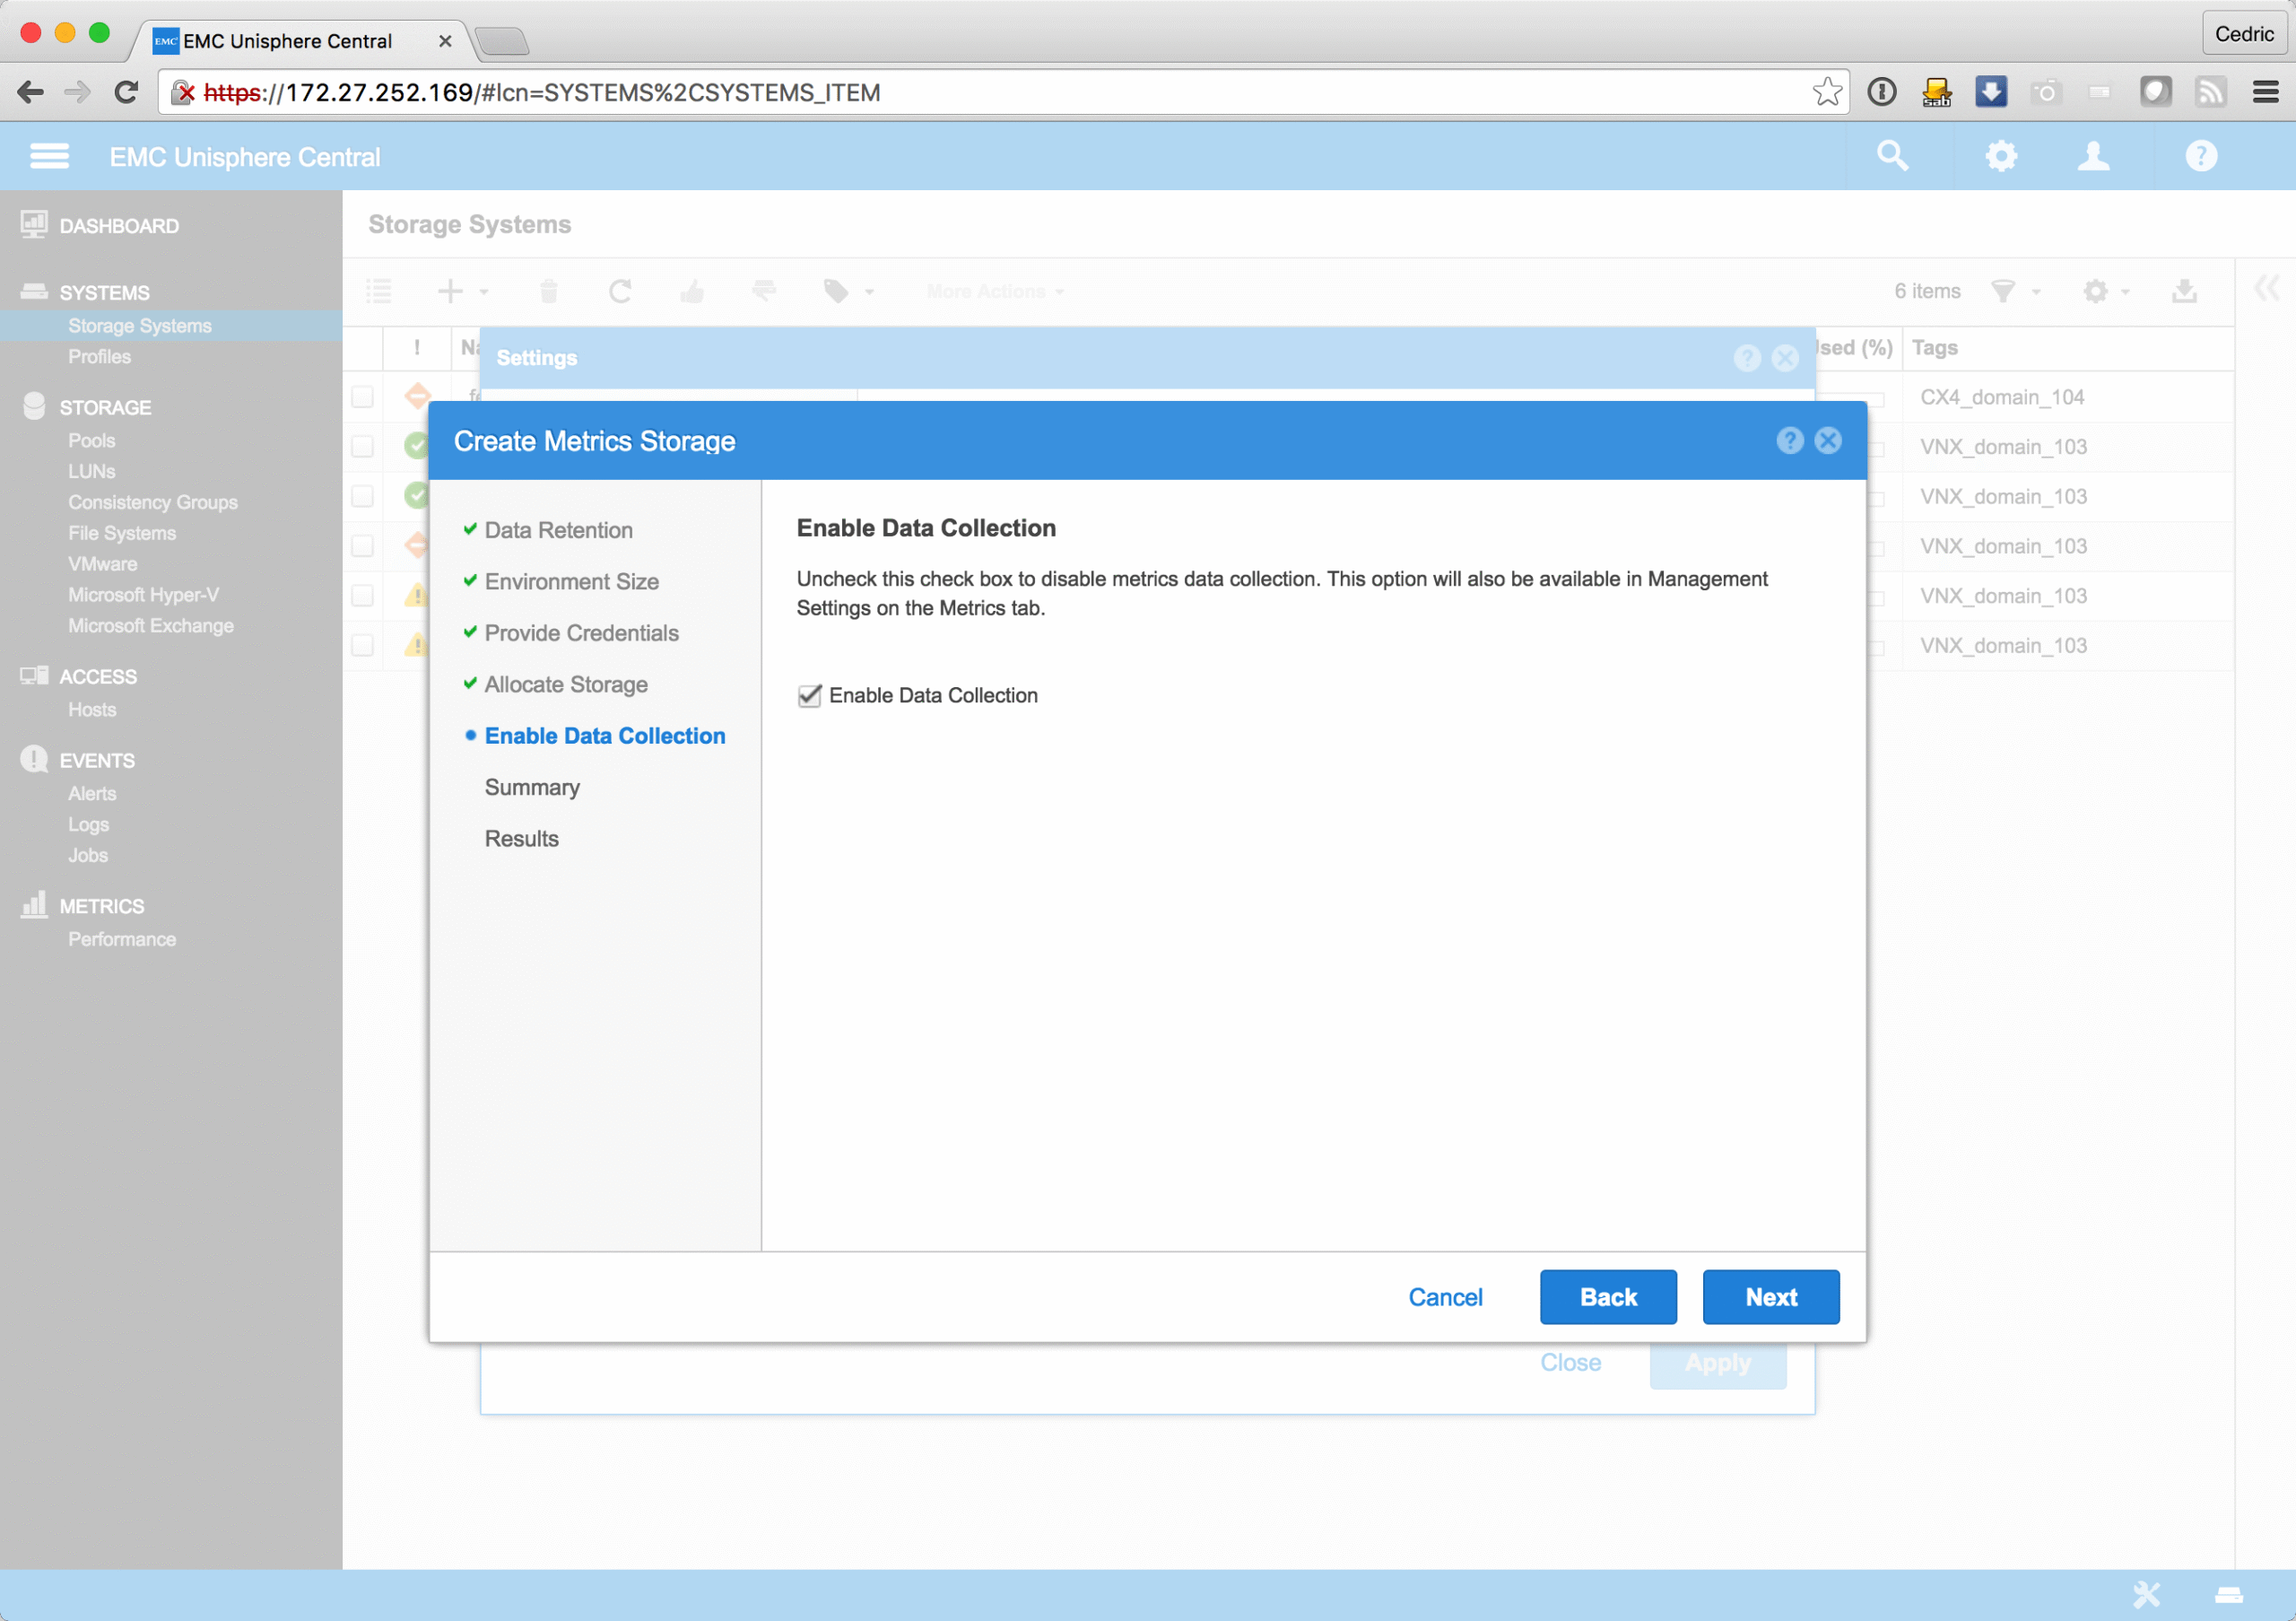Click the Cancel link in wizard

[1445, 1297]
